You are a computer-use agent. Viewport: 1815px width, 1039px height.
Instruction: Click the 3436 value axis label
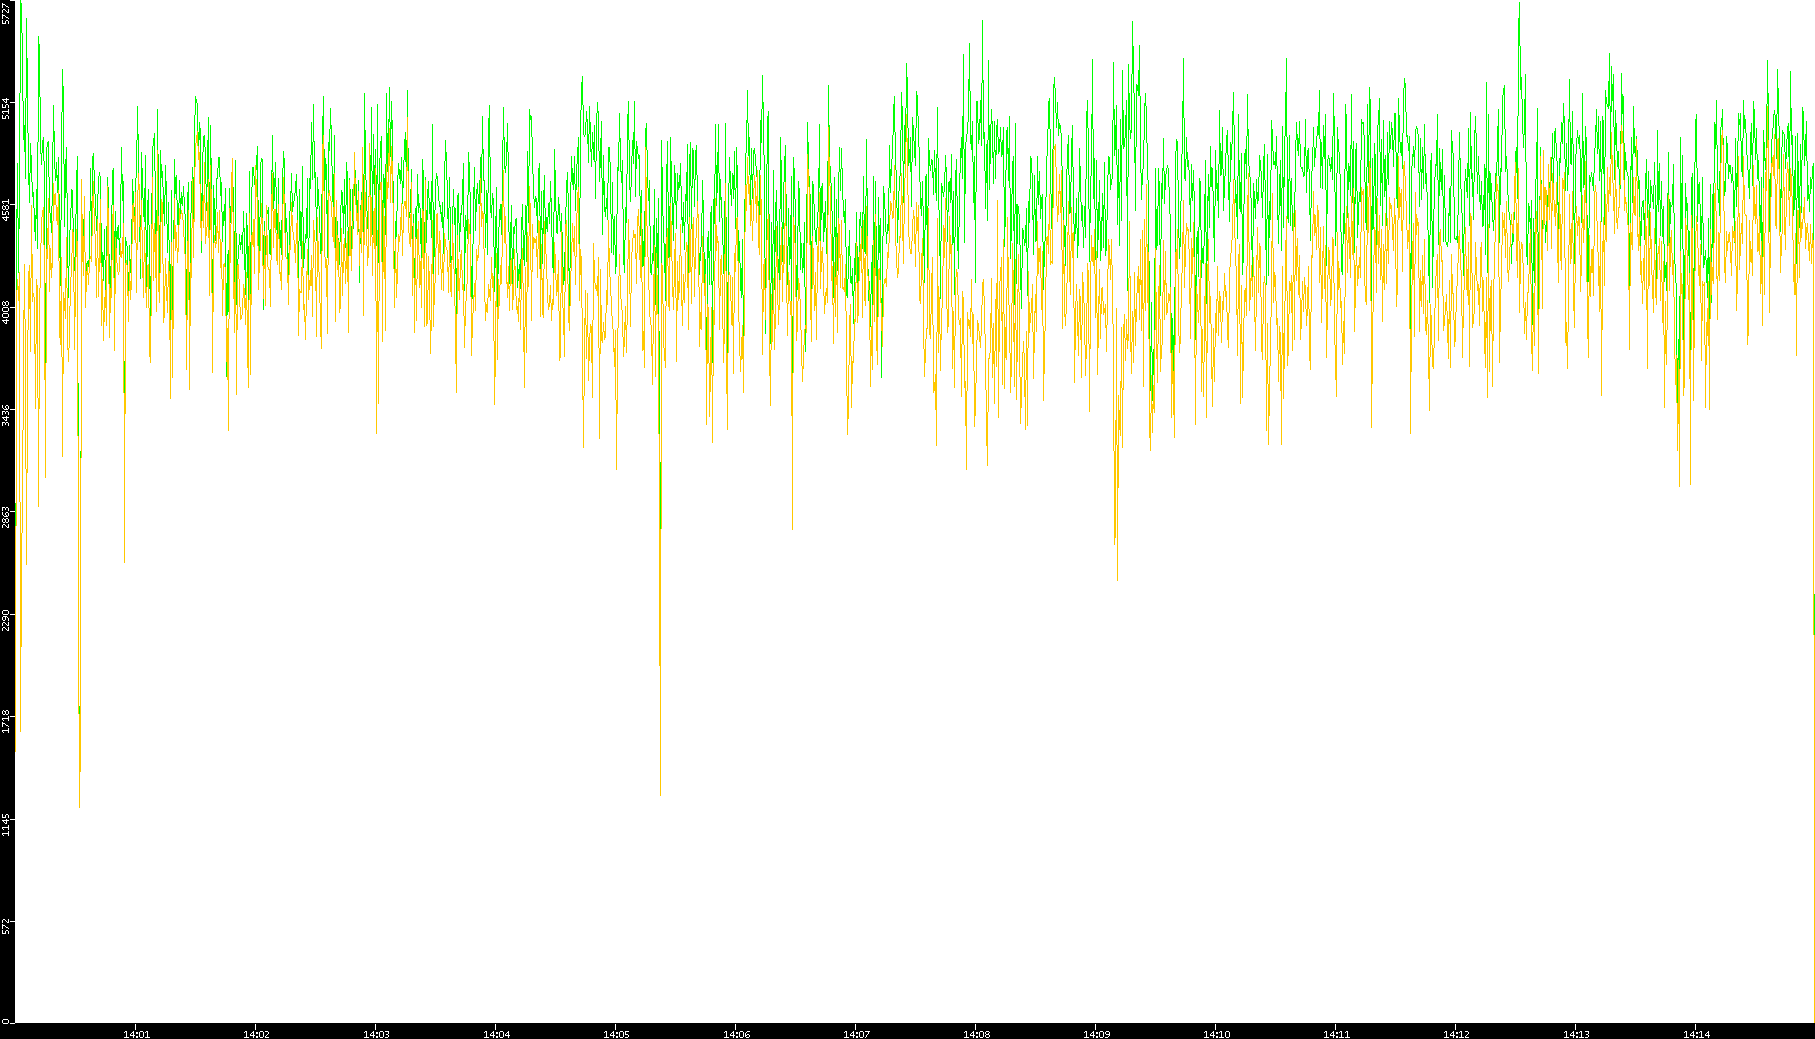tap(6, 414)
